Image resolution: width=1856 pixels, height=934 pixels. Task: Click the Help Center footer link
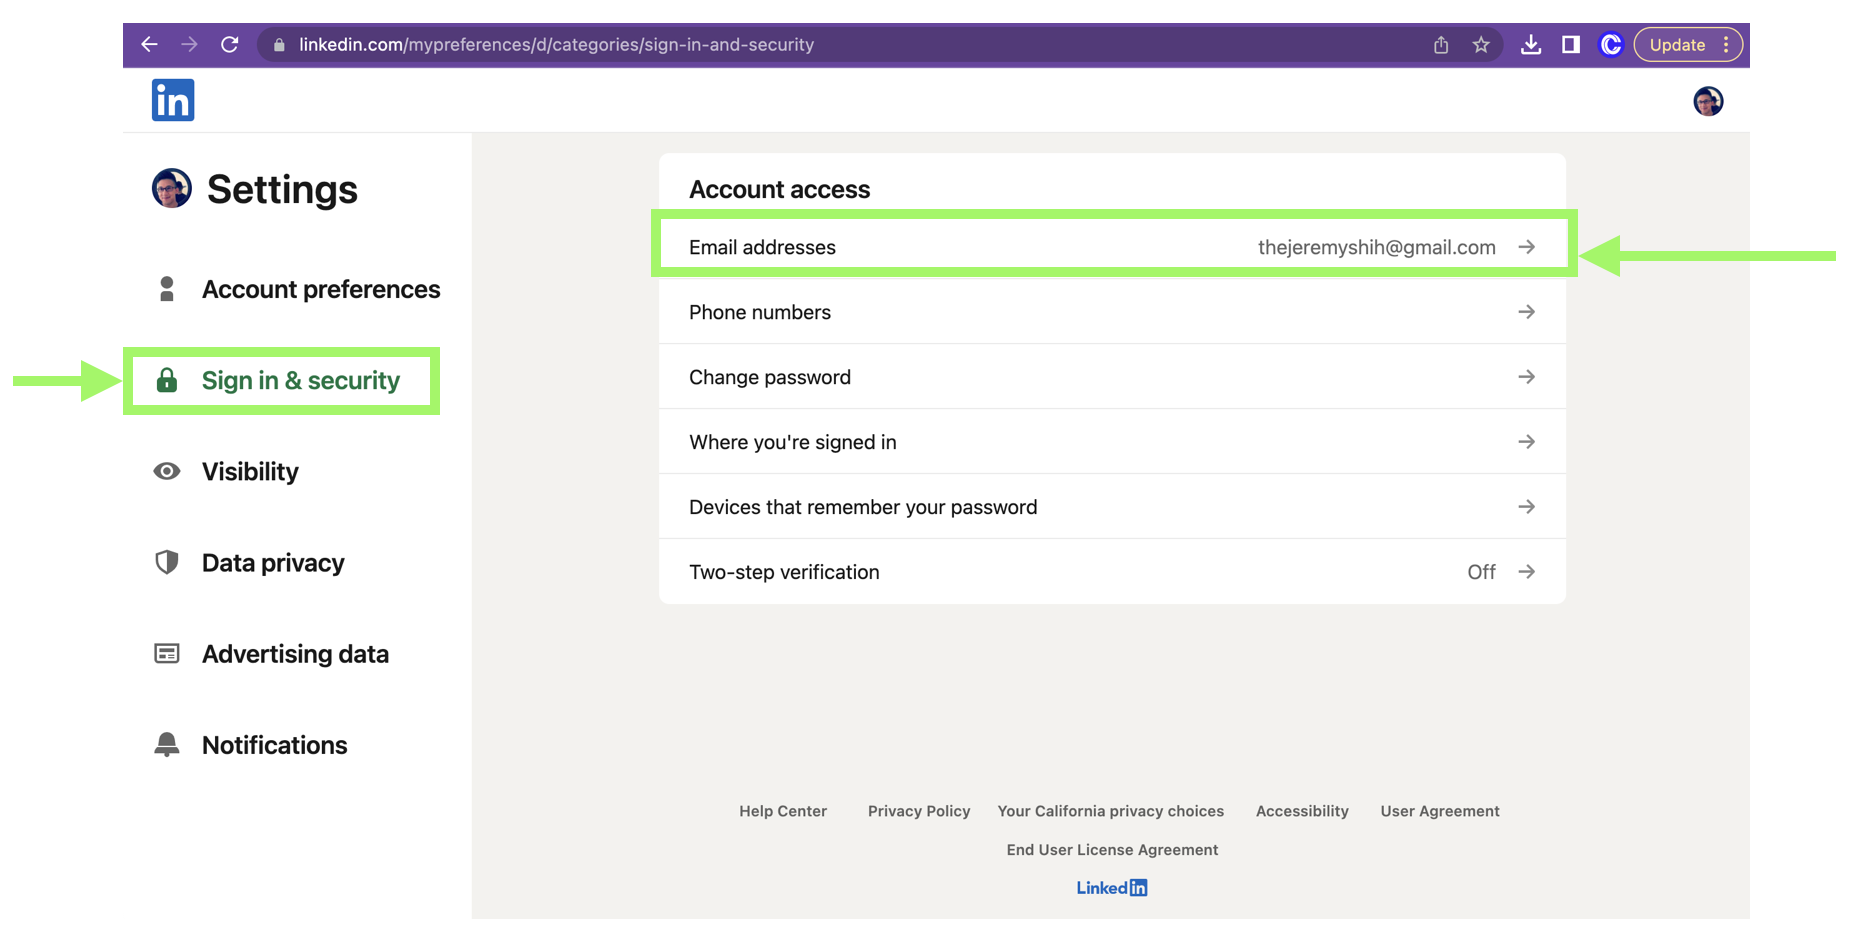pos(783,811)
